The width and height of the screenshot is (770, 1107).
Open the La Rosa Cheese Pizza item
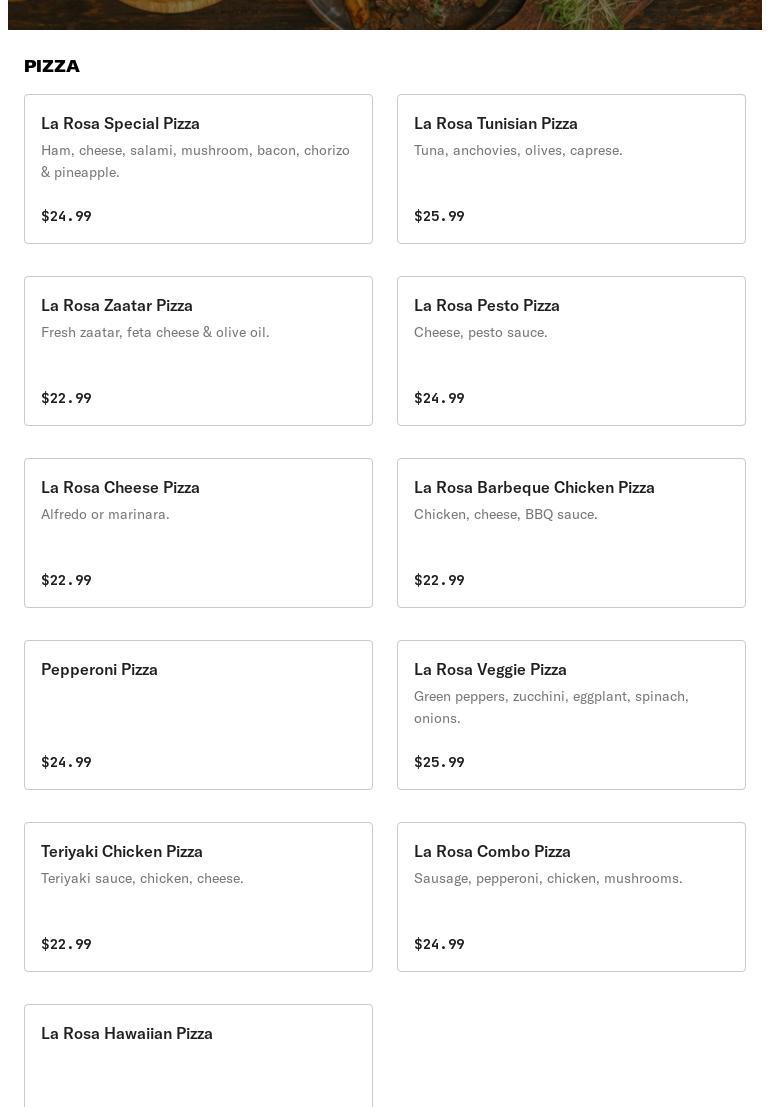pos(198,533)
